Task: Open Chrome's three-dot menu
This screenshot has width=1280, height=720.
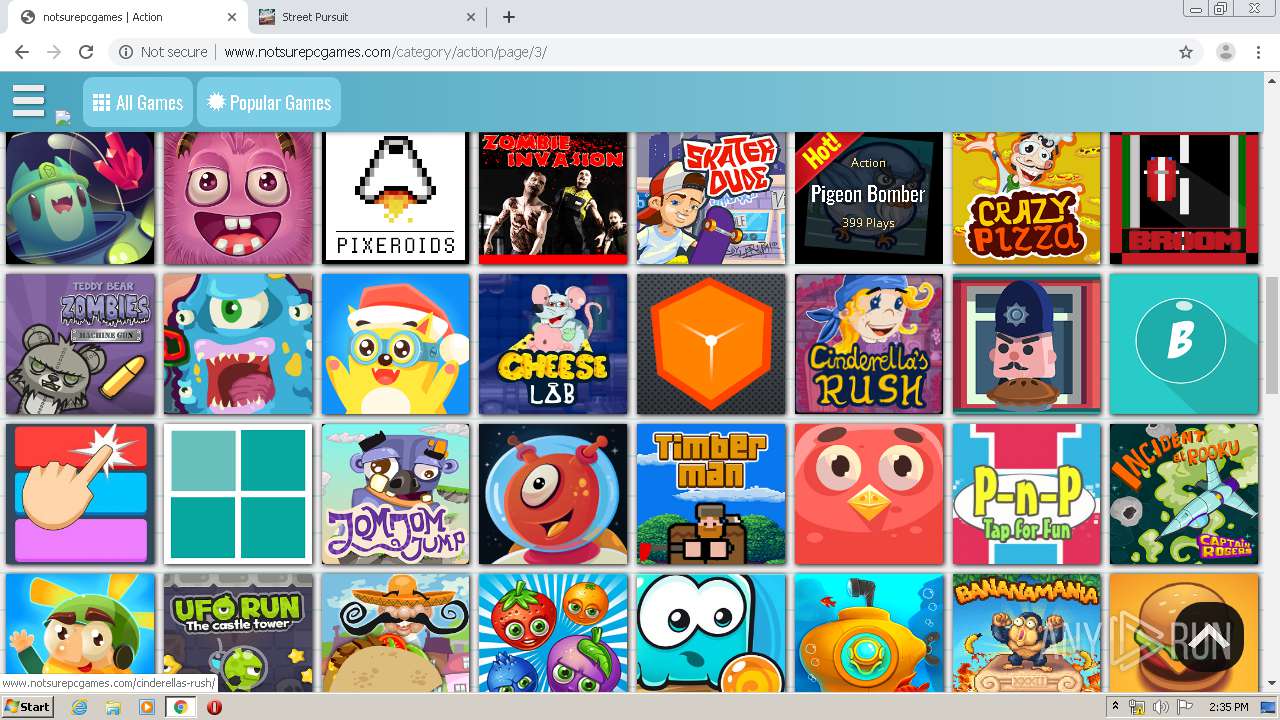Action: pos(1258,52)
